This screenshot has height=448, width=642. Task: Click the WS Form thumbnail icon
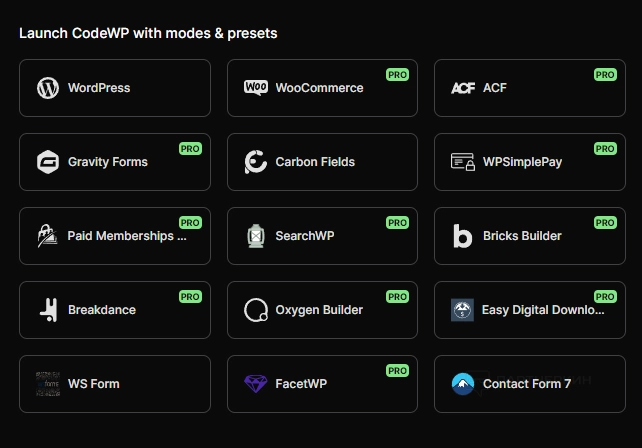(48, 384)
